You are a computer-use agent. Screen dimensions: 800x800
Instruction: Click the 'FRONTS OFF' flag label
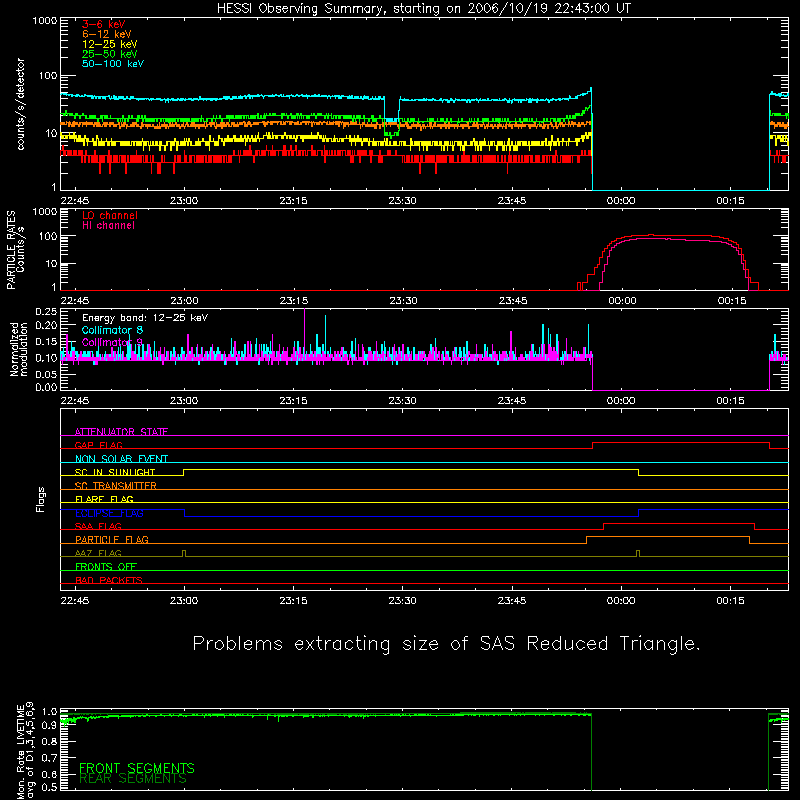106,566
